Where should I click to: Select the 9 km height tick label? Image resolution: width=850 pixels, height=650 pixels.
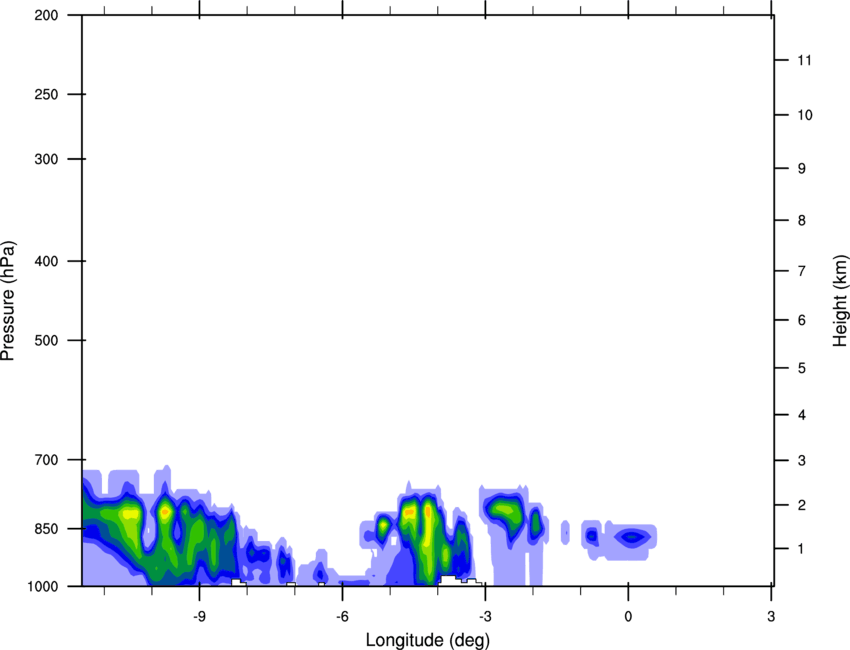(x=801, y=168)
